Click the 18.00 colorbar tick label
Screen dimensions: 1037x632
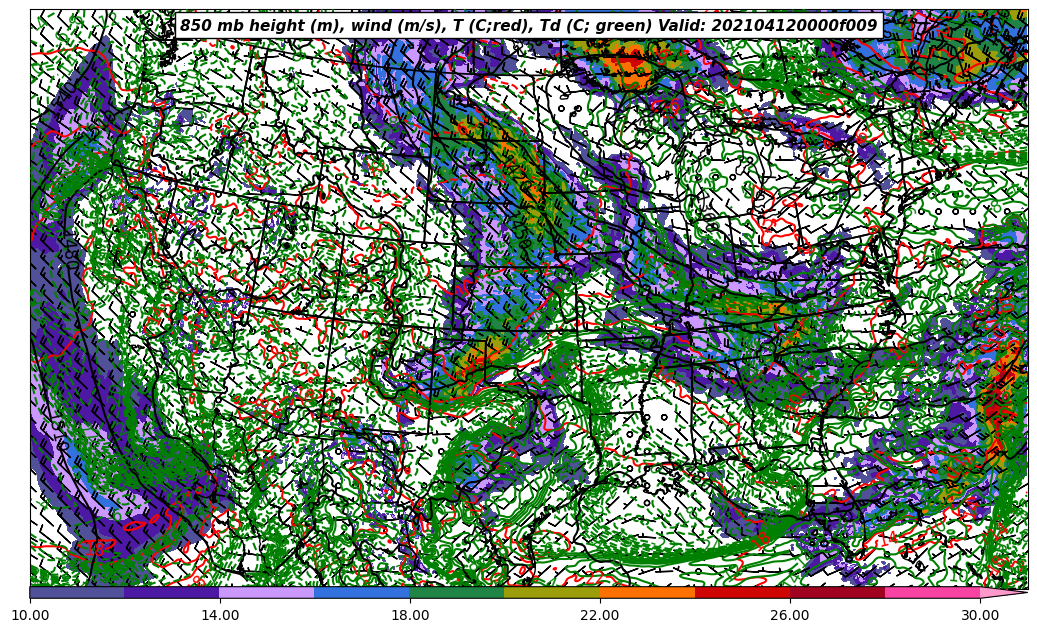(410, 616)
